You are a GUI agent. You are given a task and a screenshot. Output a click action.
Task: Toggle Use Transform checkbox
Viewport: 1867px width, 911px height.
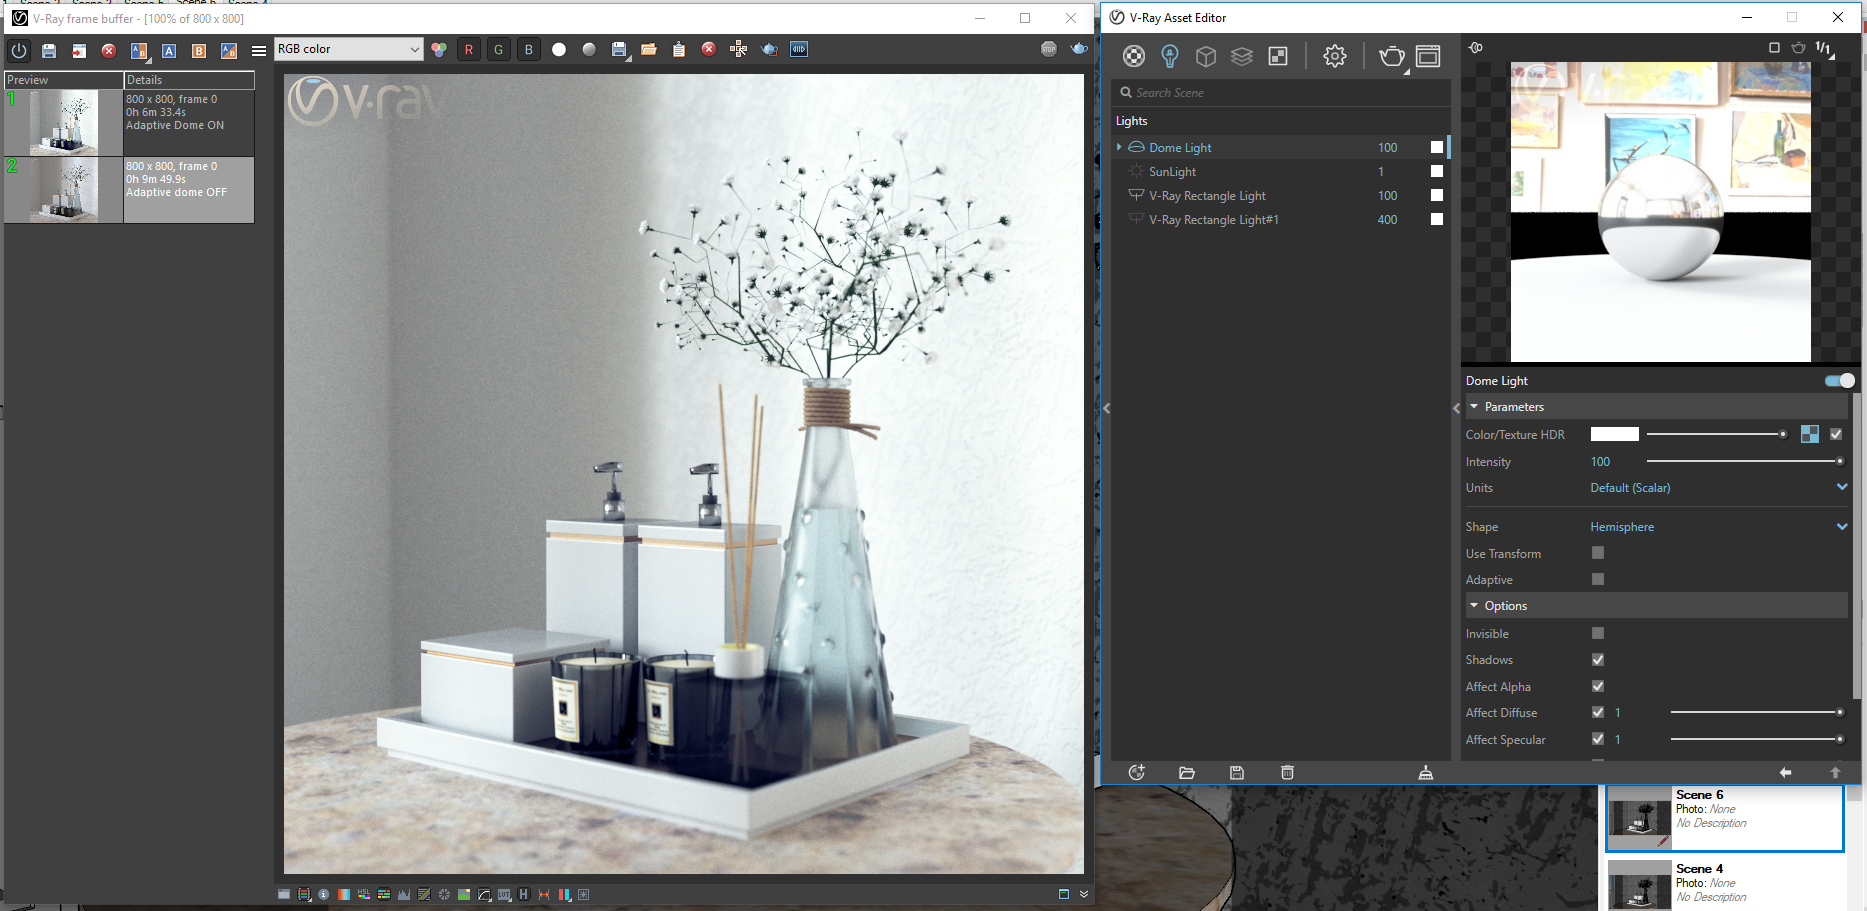coord(1598,552)
